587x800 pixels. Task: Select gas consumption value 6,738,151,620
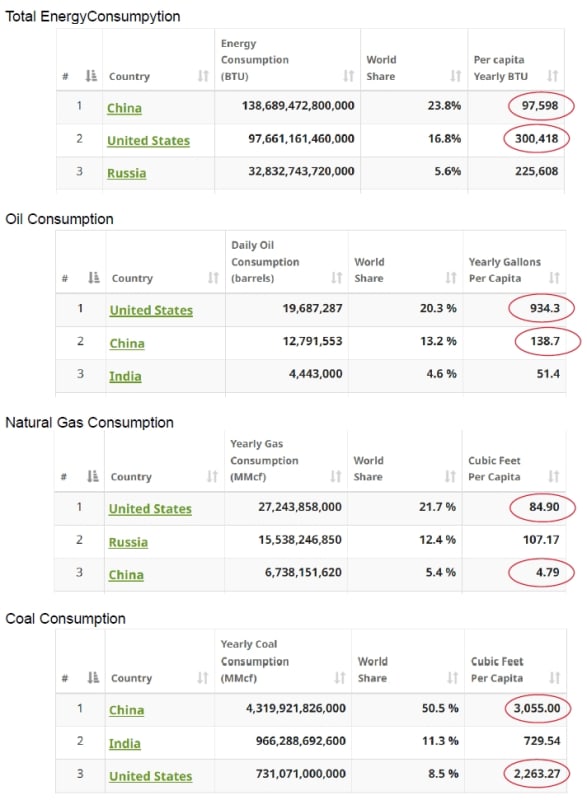pos(303,572)
